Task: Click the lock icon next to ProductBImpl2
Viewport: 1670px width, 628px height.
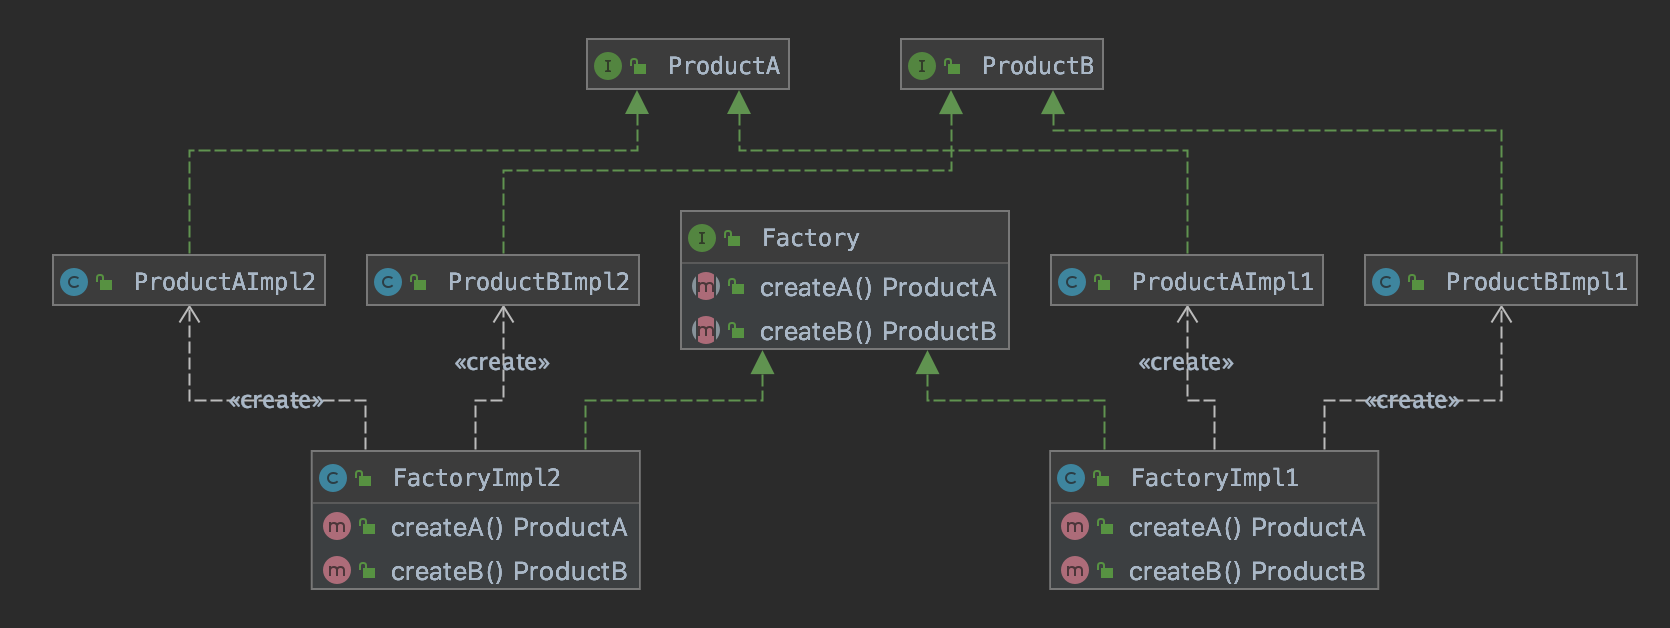Action: 418,282
